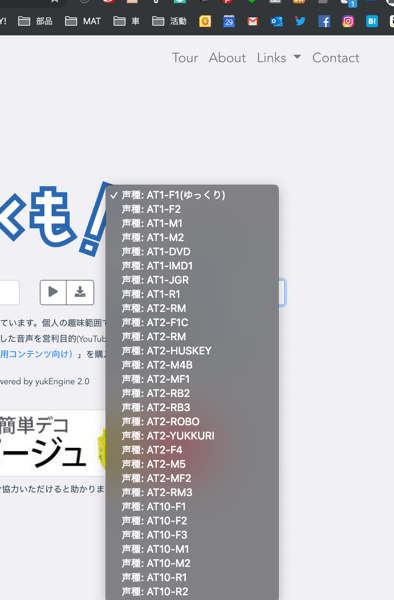Switch voice to AT10-F2

click(x=192, y=521)
